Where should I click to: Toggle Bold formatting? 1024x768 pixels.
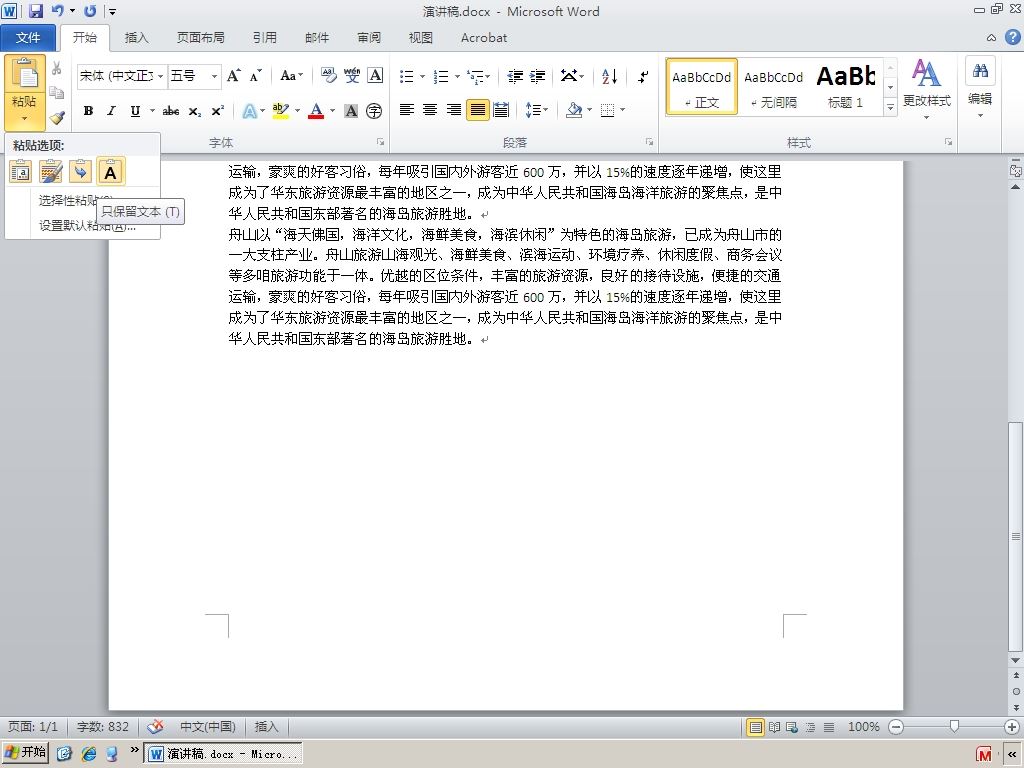pos(88,111)
